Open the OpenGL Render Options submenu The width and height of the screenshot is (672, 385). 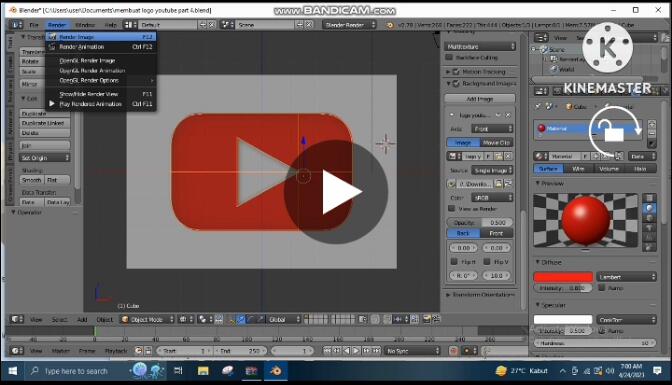101,80
